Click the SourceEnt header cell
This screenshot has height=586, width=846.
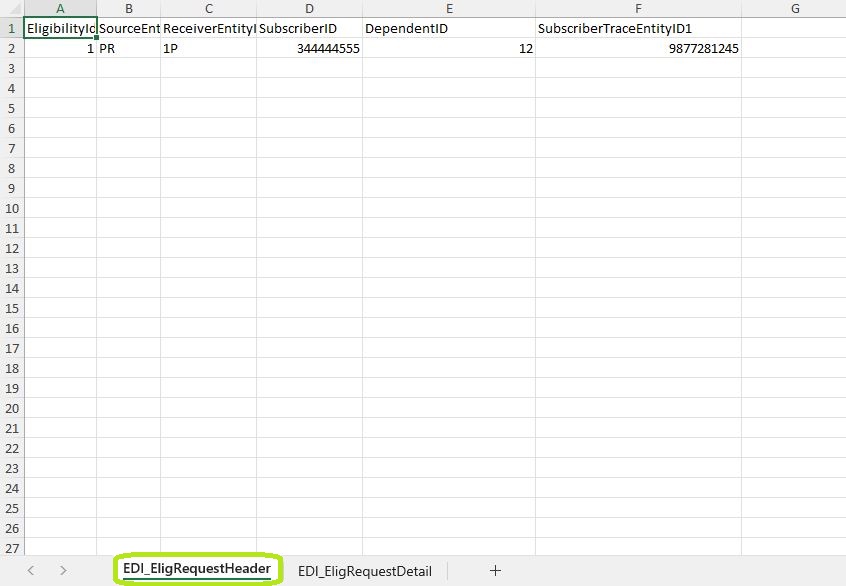128,28
